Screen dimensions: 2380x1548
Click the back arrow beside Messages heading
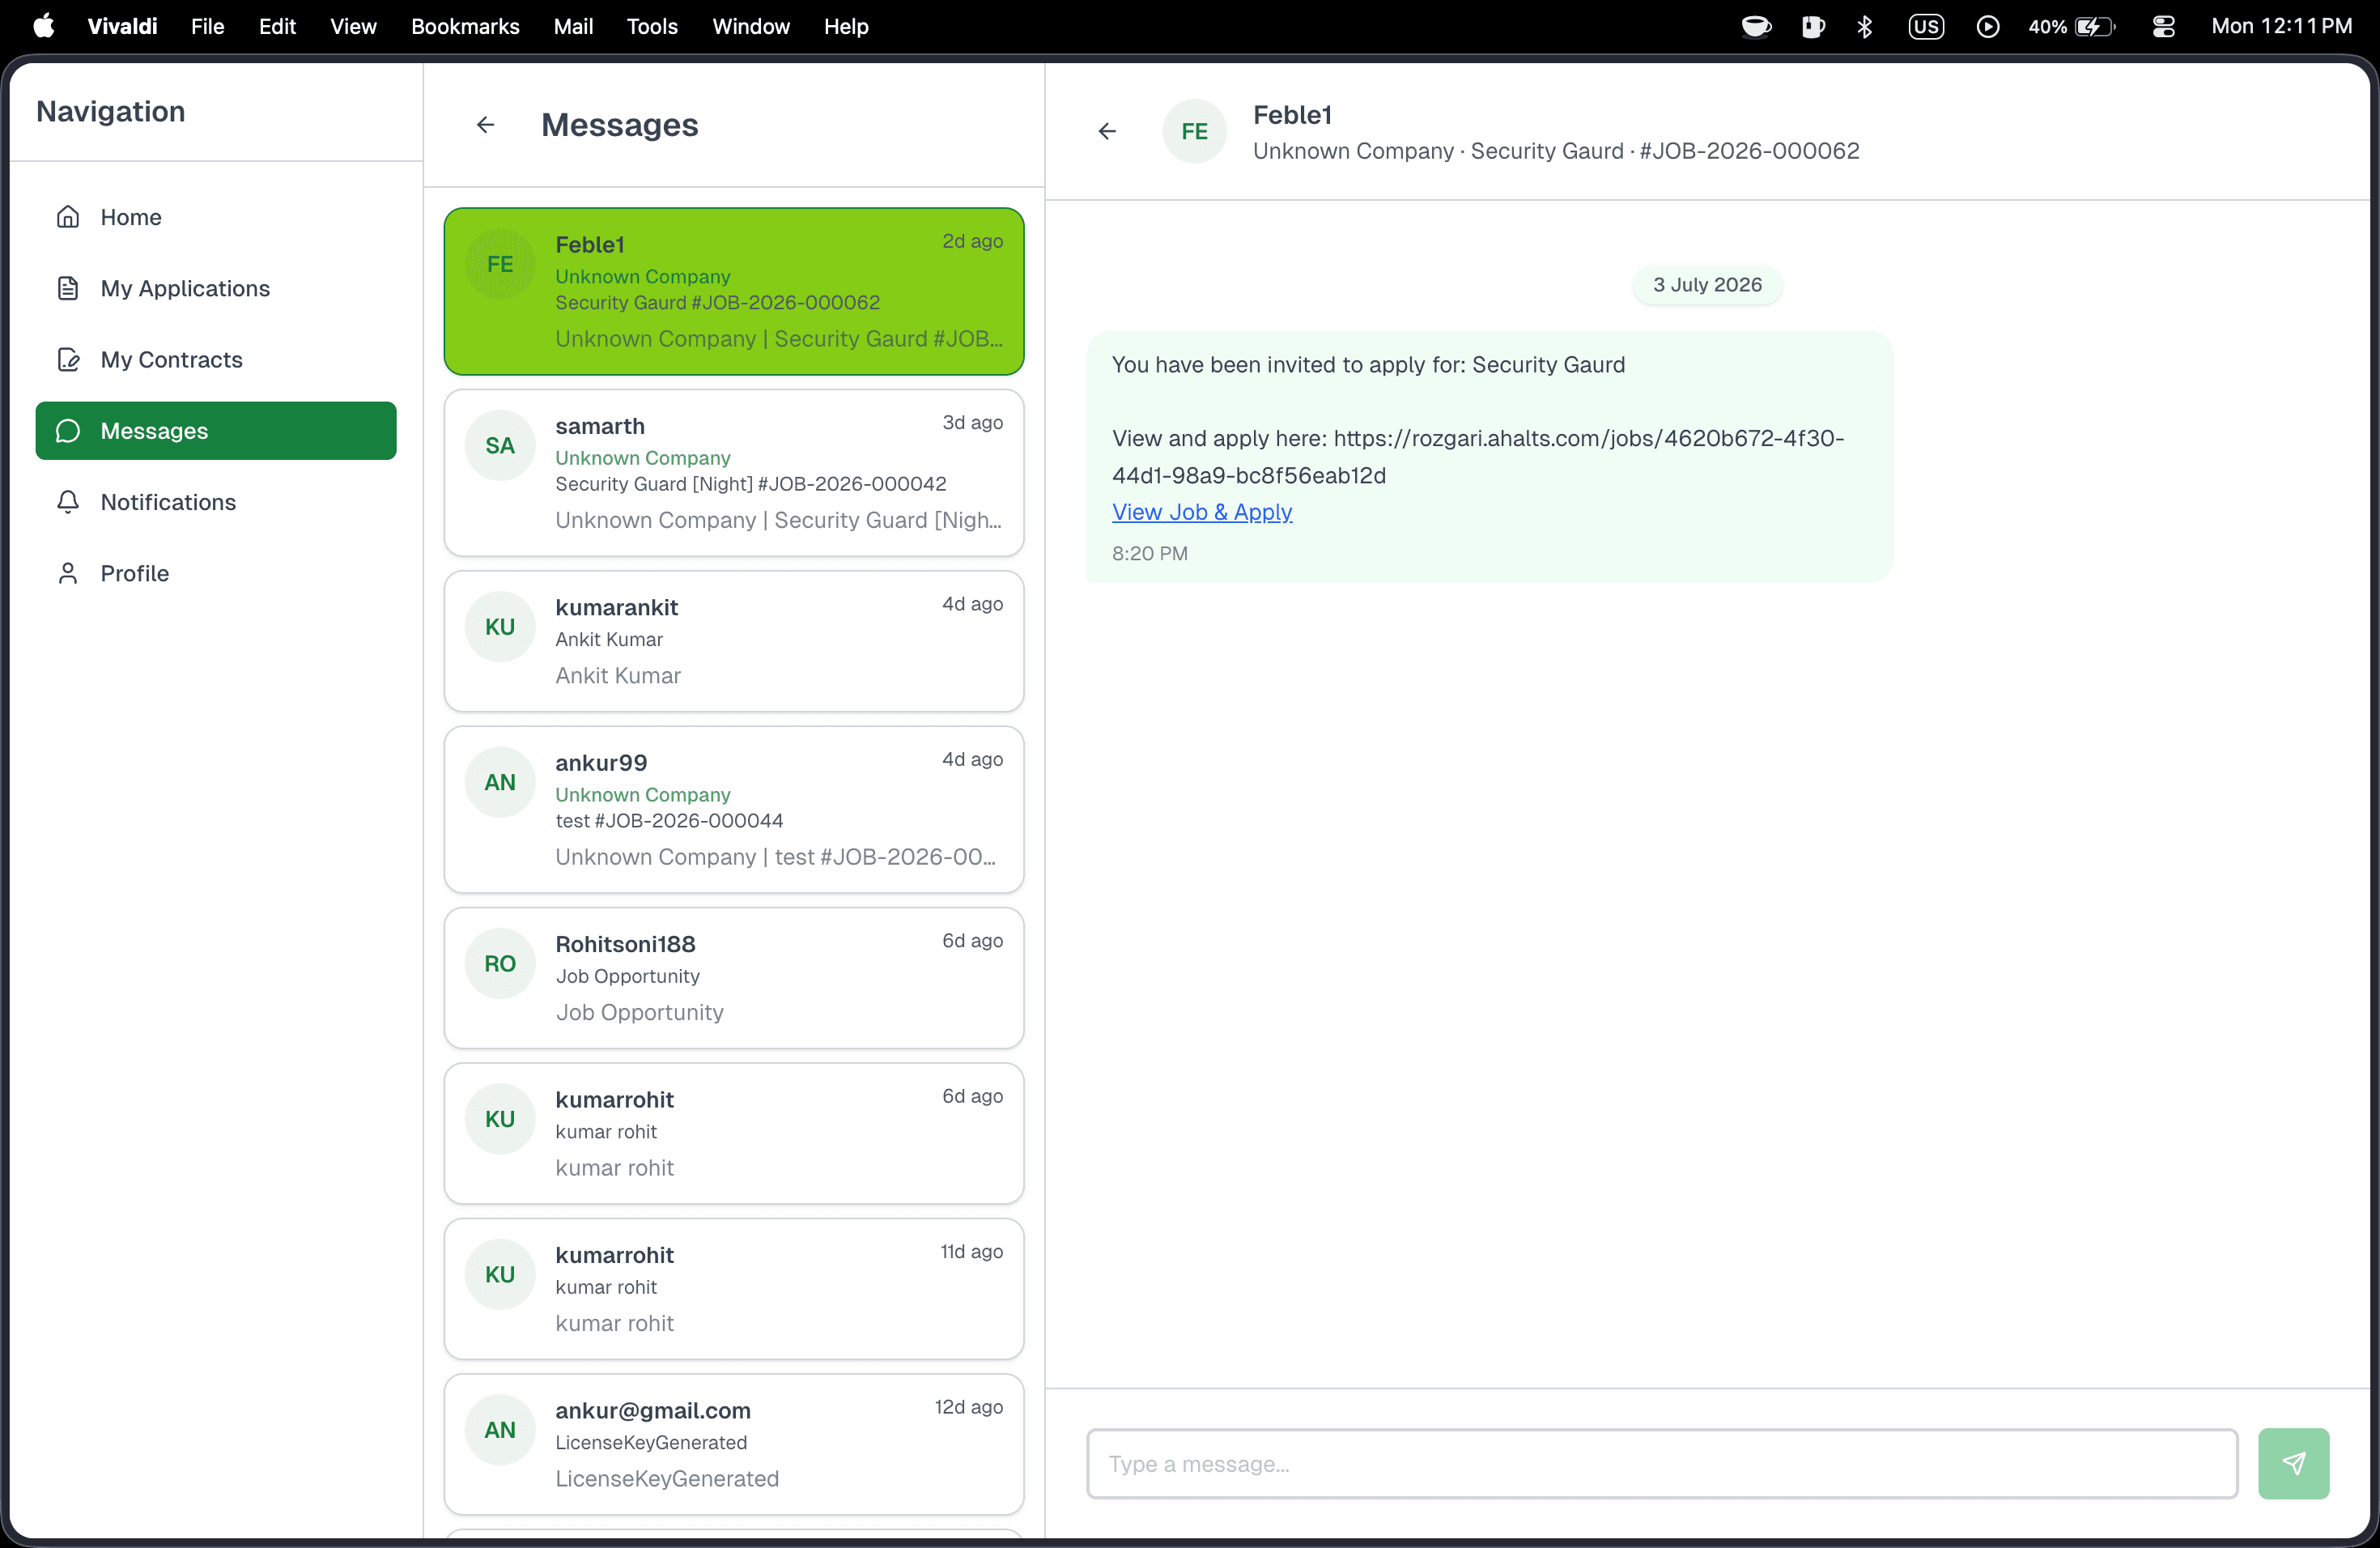point(486,125)
